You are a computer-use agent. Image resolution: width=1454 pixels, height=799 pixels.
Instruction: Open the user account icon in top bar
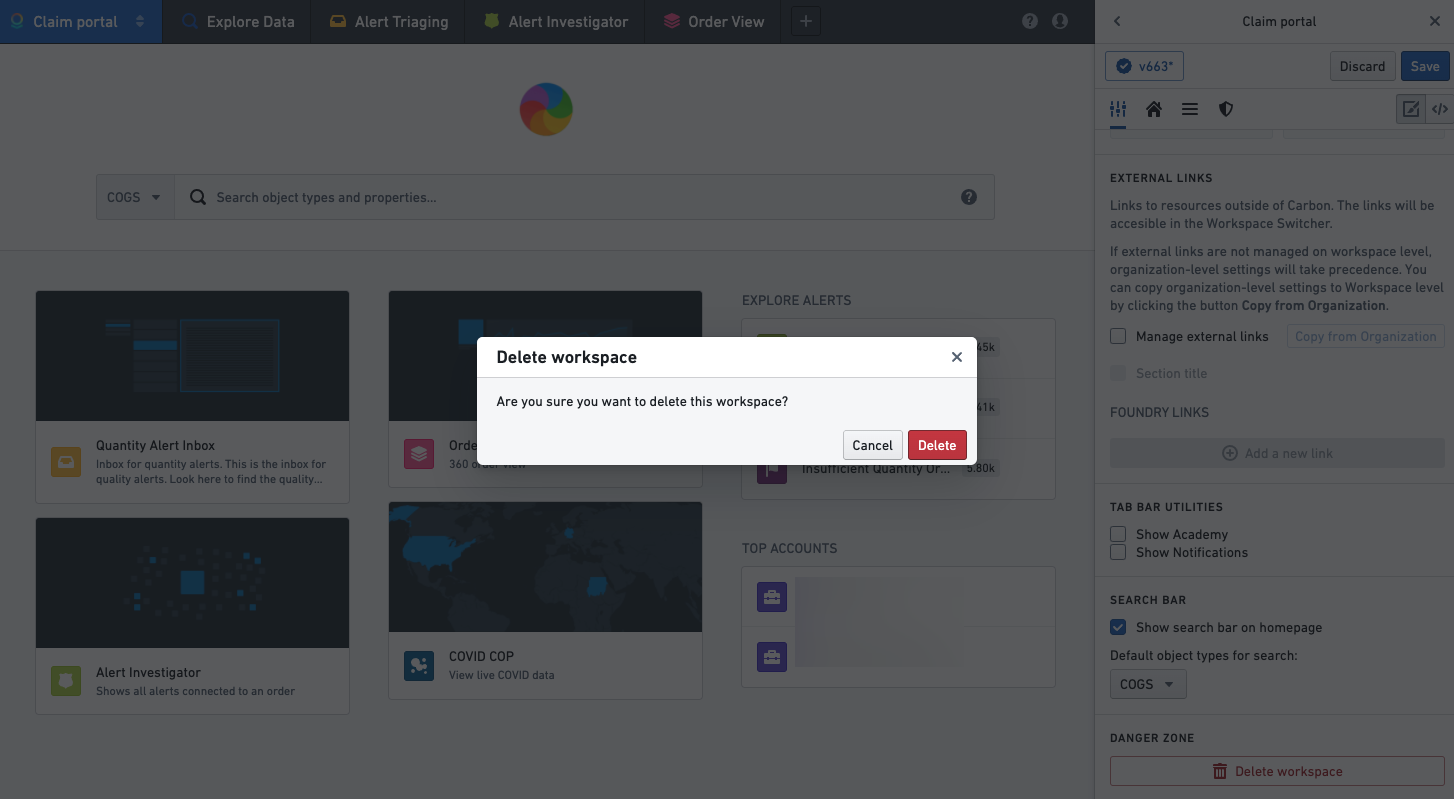click(1060, 21)
